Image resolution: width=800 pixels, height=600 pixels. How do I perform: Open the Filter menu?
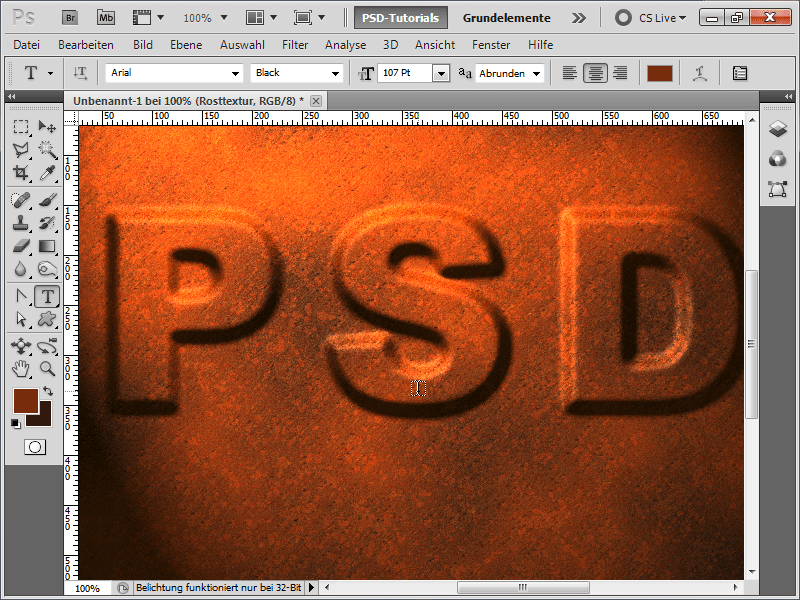point(295,45)
